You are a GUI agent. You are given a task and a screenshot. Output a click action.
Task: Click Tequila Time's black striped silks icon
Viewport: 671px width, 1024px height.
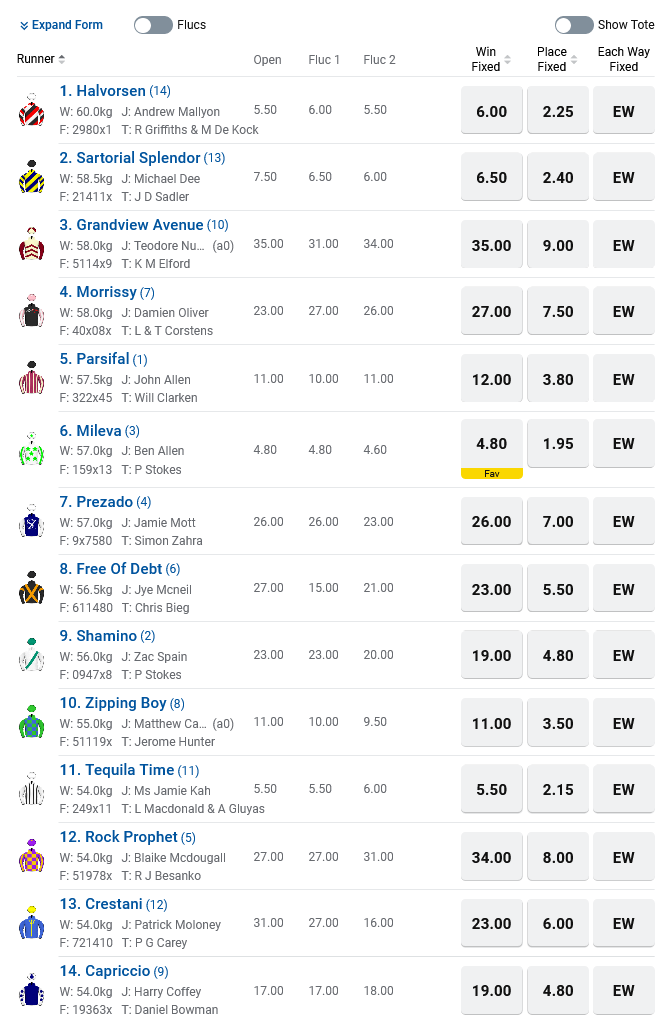pyautogui.click(x=31, y=790)
